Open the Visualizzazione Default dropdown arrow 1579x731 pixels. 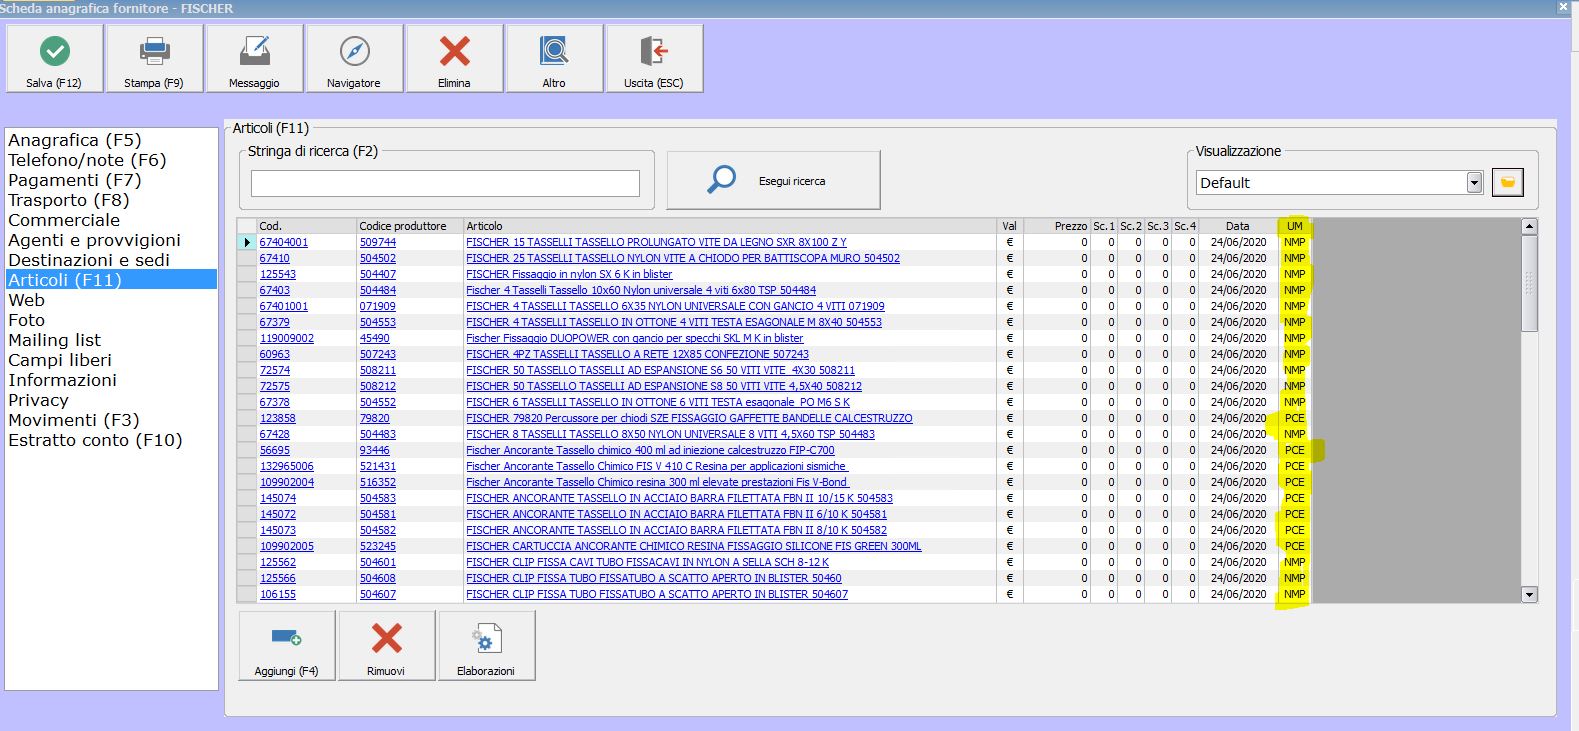pos(1473,183)
